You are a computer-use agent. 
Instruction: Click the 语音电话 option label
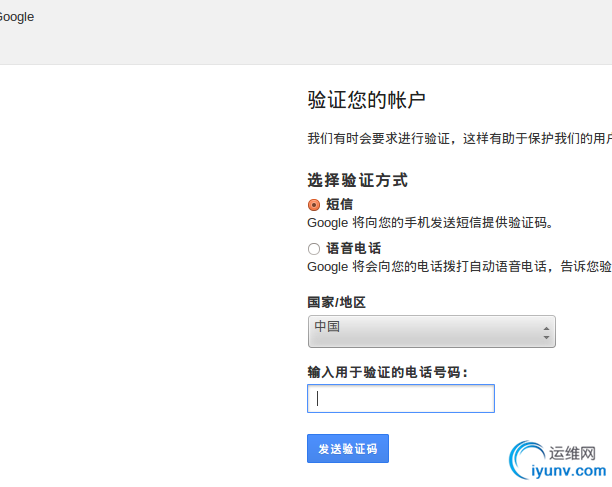click(x=354, y=249)
